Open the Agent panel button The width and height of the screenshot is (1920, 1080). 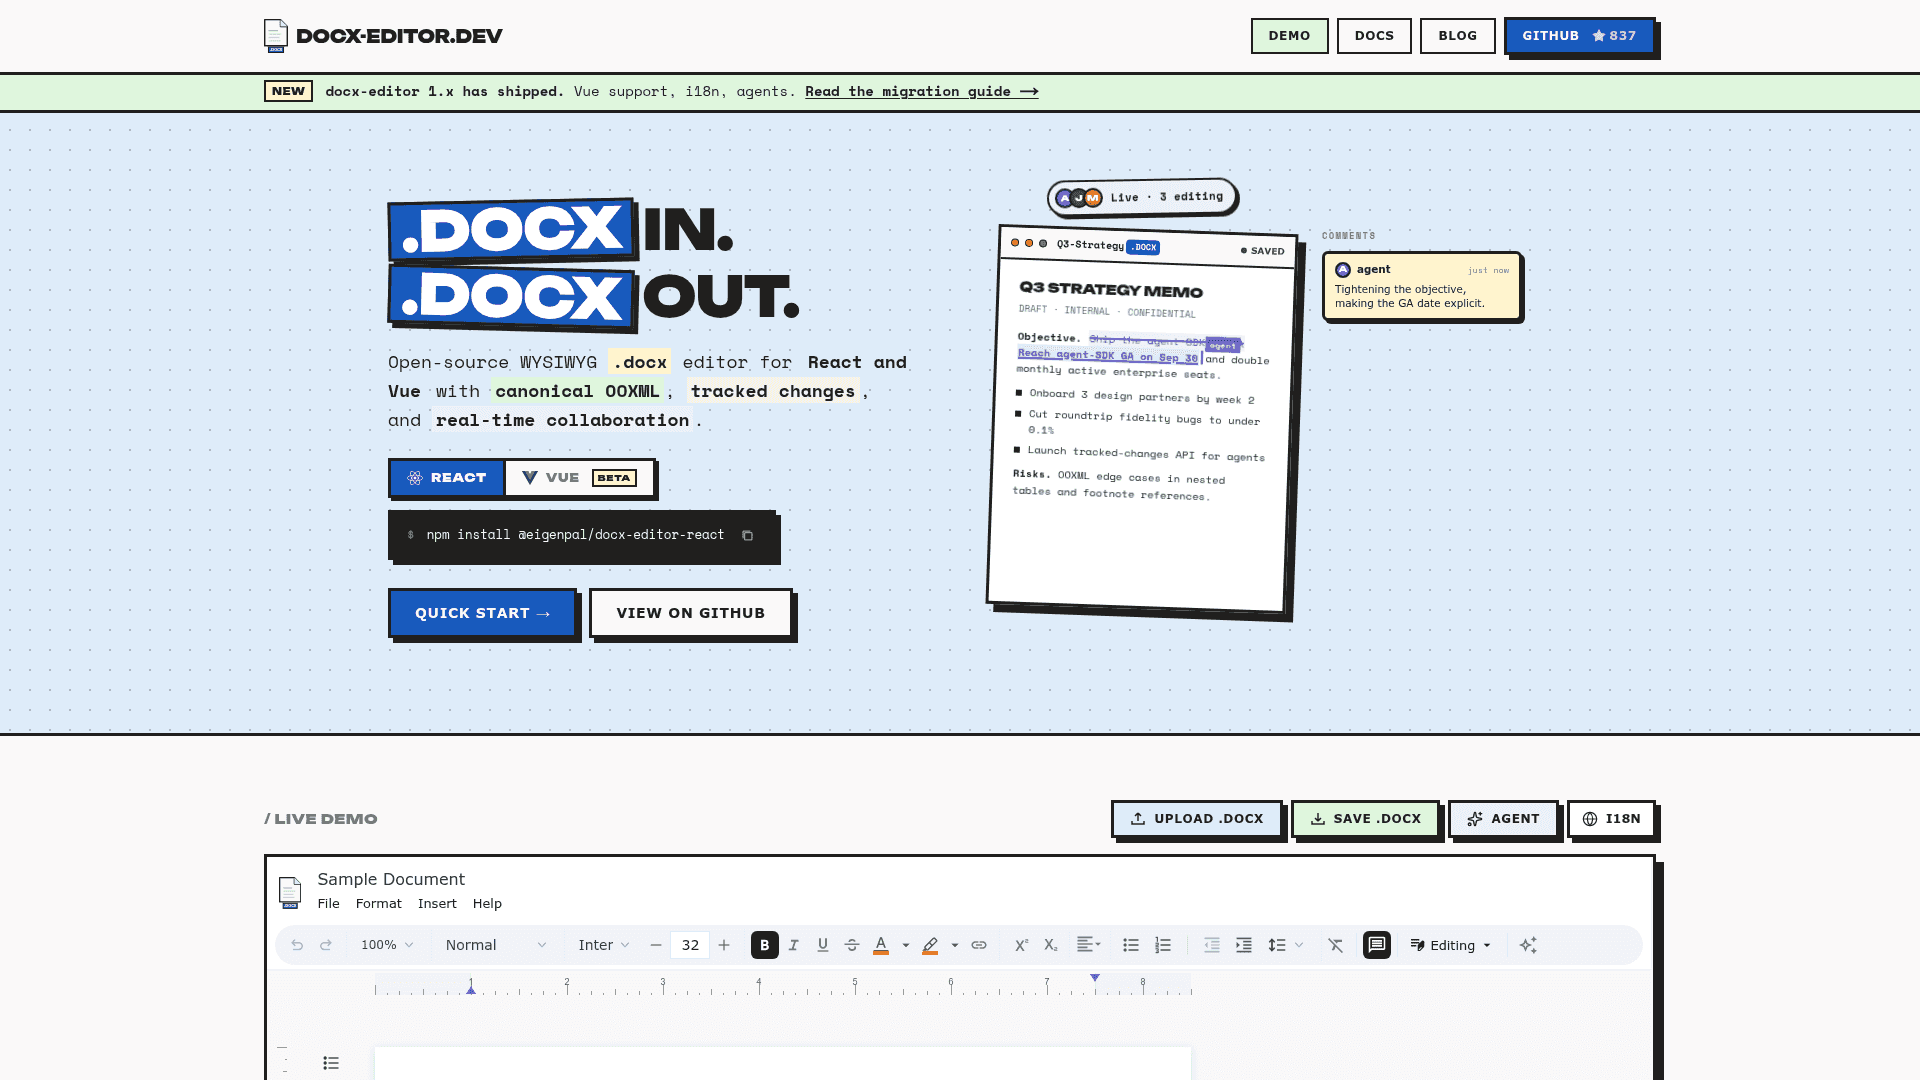coord(1503,819)
